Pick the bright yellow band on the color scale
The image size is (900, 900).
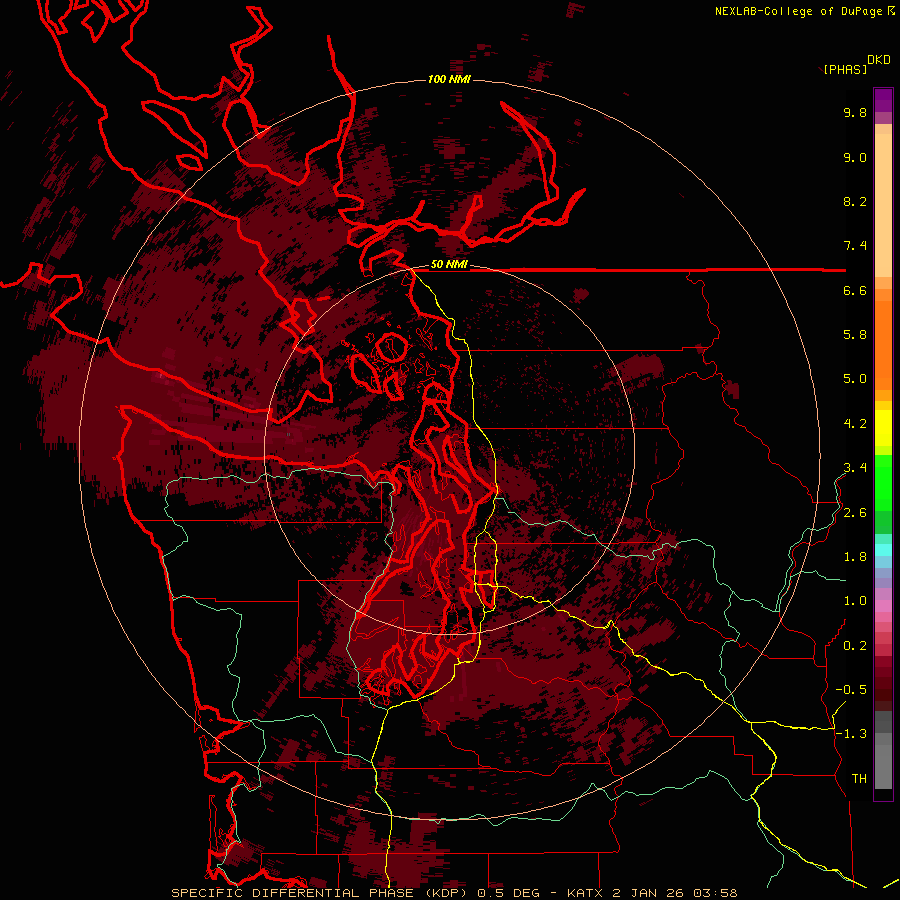pos(883,428)
